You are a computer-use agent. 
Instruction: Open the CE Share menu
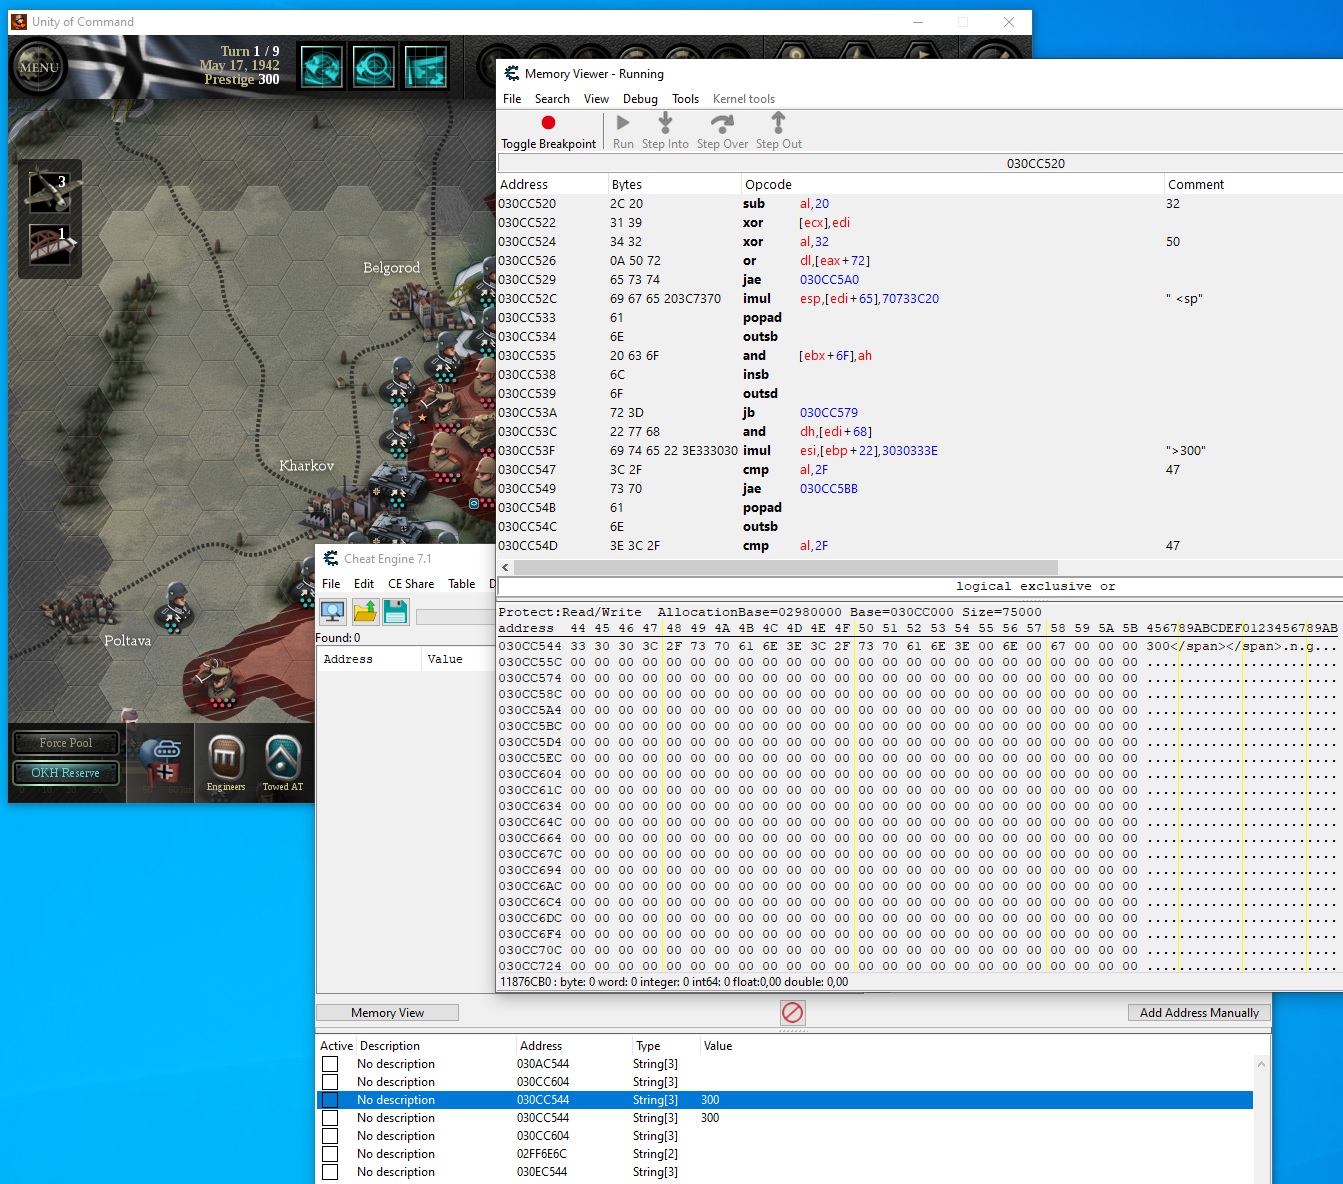coord(411,584)
